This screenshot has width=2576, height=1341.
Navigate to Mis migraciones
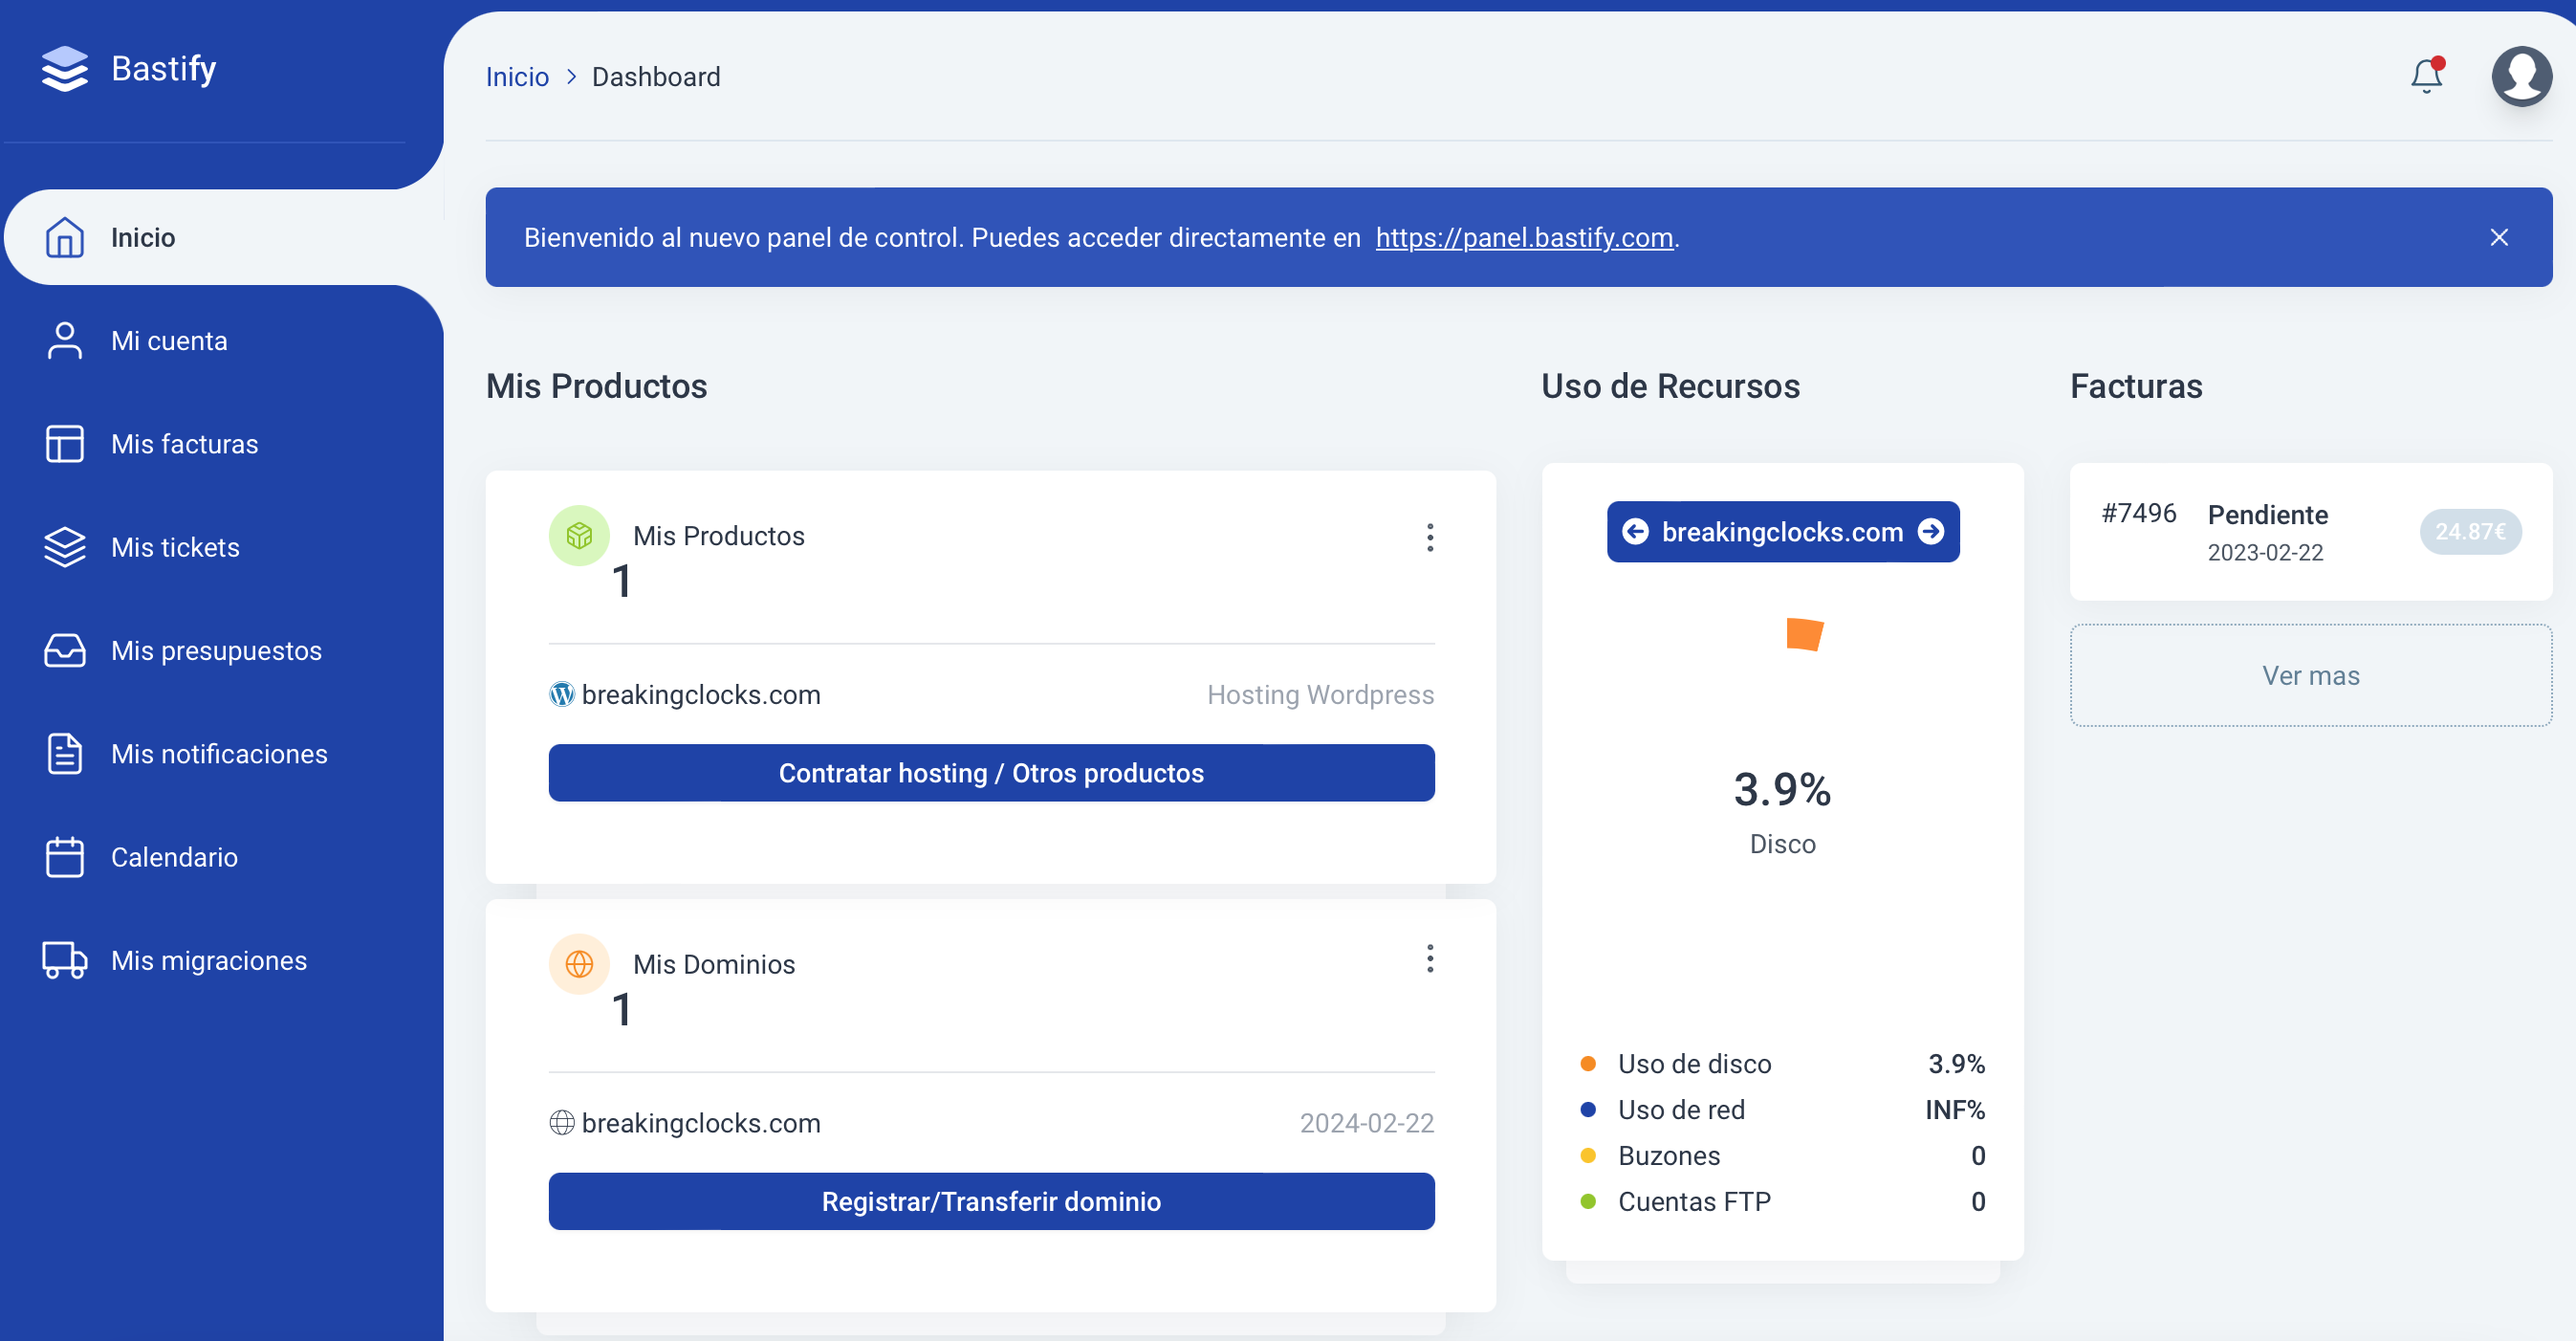[208, 960]
